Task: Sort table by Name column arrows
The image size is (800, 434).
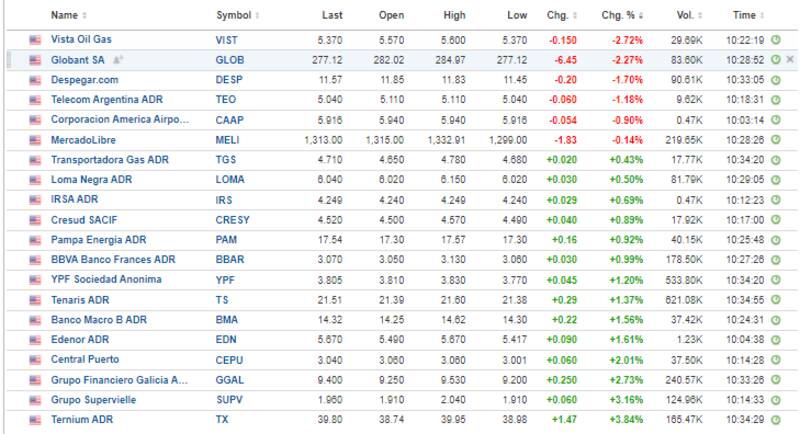Action: [84, 16]
